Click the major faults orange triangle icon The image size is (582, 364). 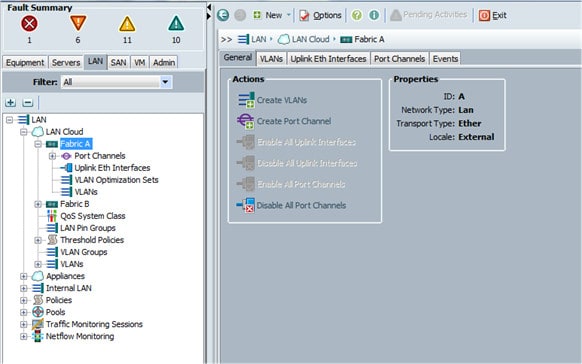point(78,23)
